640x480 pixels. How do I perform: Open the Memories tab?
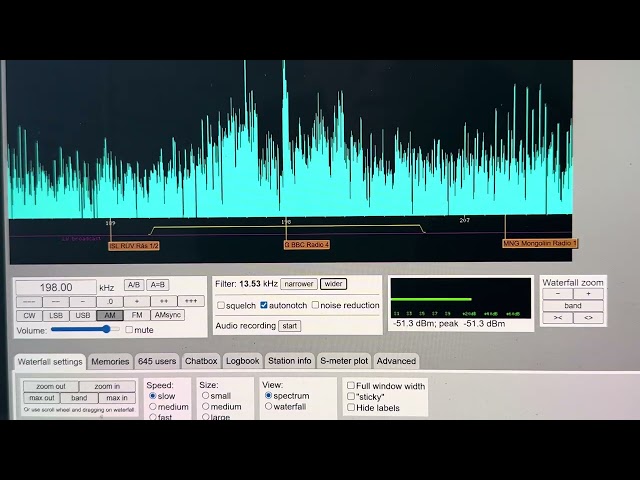click(110, 362)
